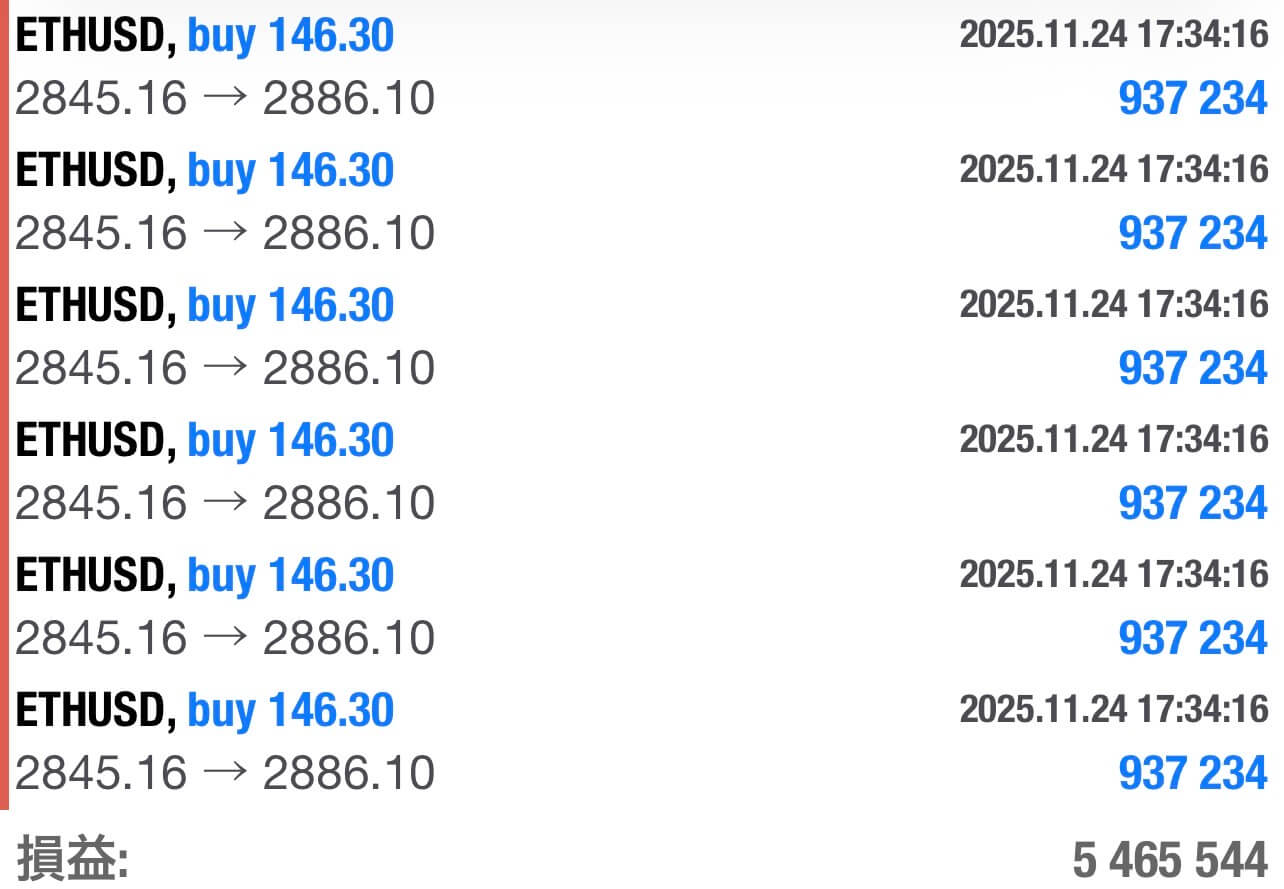Viewport: 1284px width, 889px height.
Task: Tap the fifth ETHUSD buy 146.30 title
Action: pos(205,576)
